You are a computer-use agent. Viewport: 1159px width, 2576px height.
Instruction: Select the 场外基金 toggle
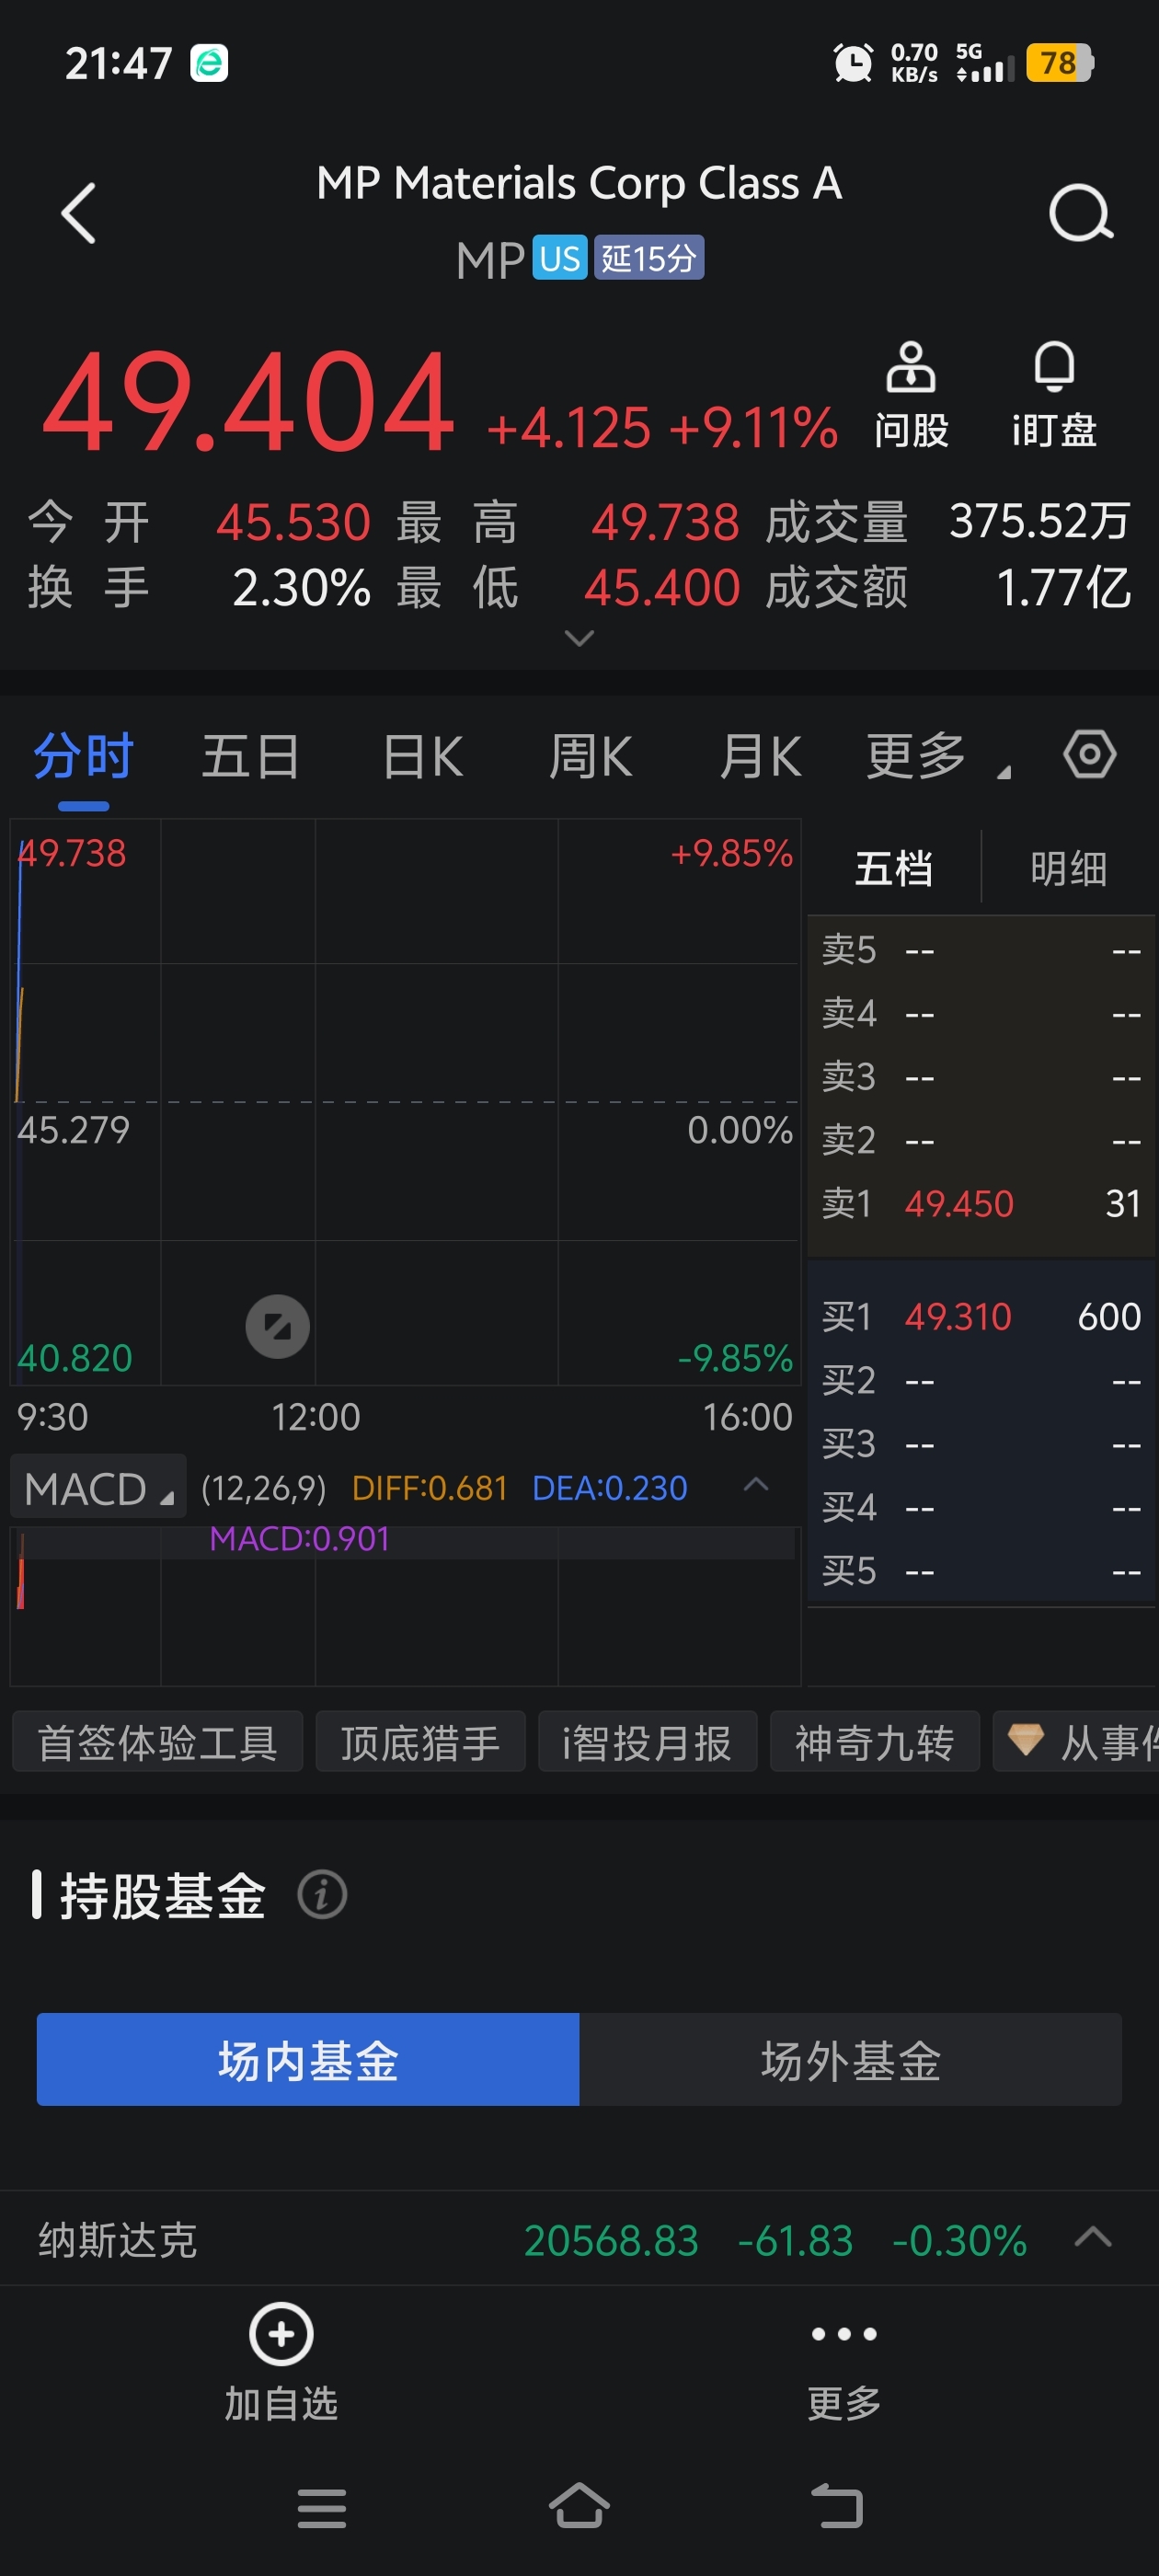850,2060
